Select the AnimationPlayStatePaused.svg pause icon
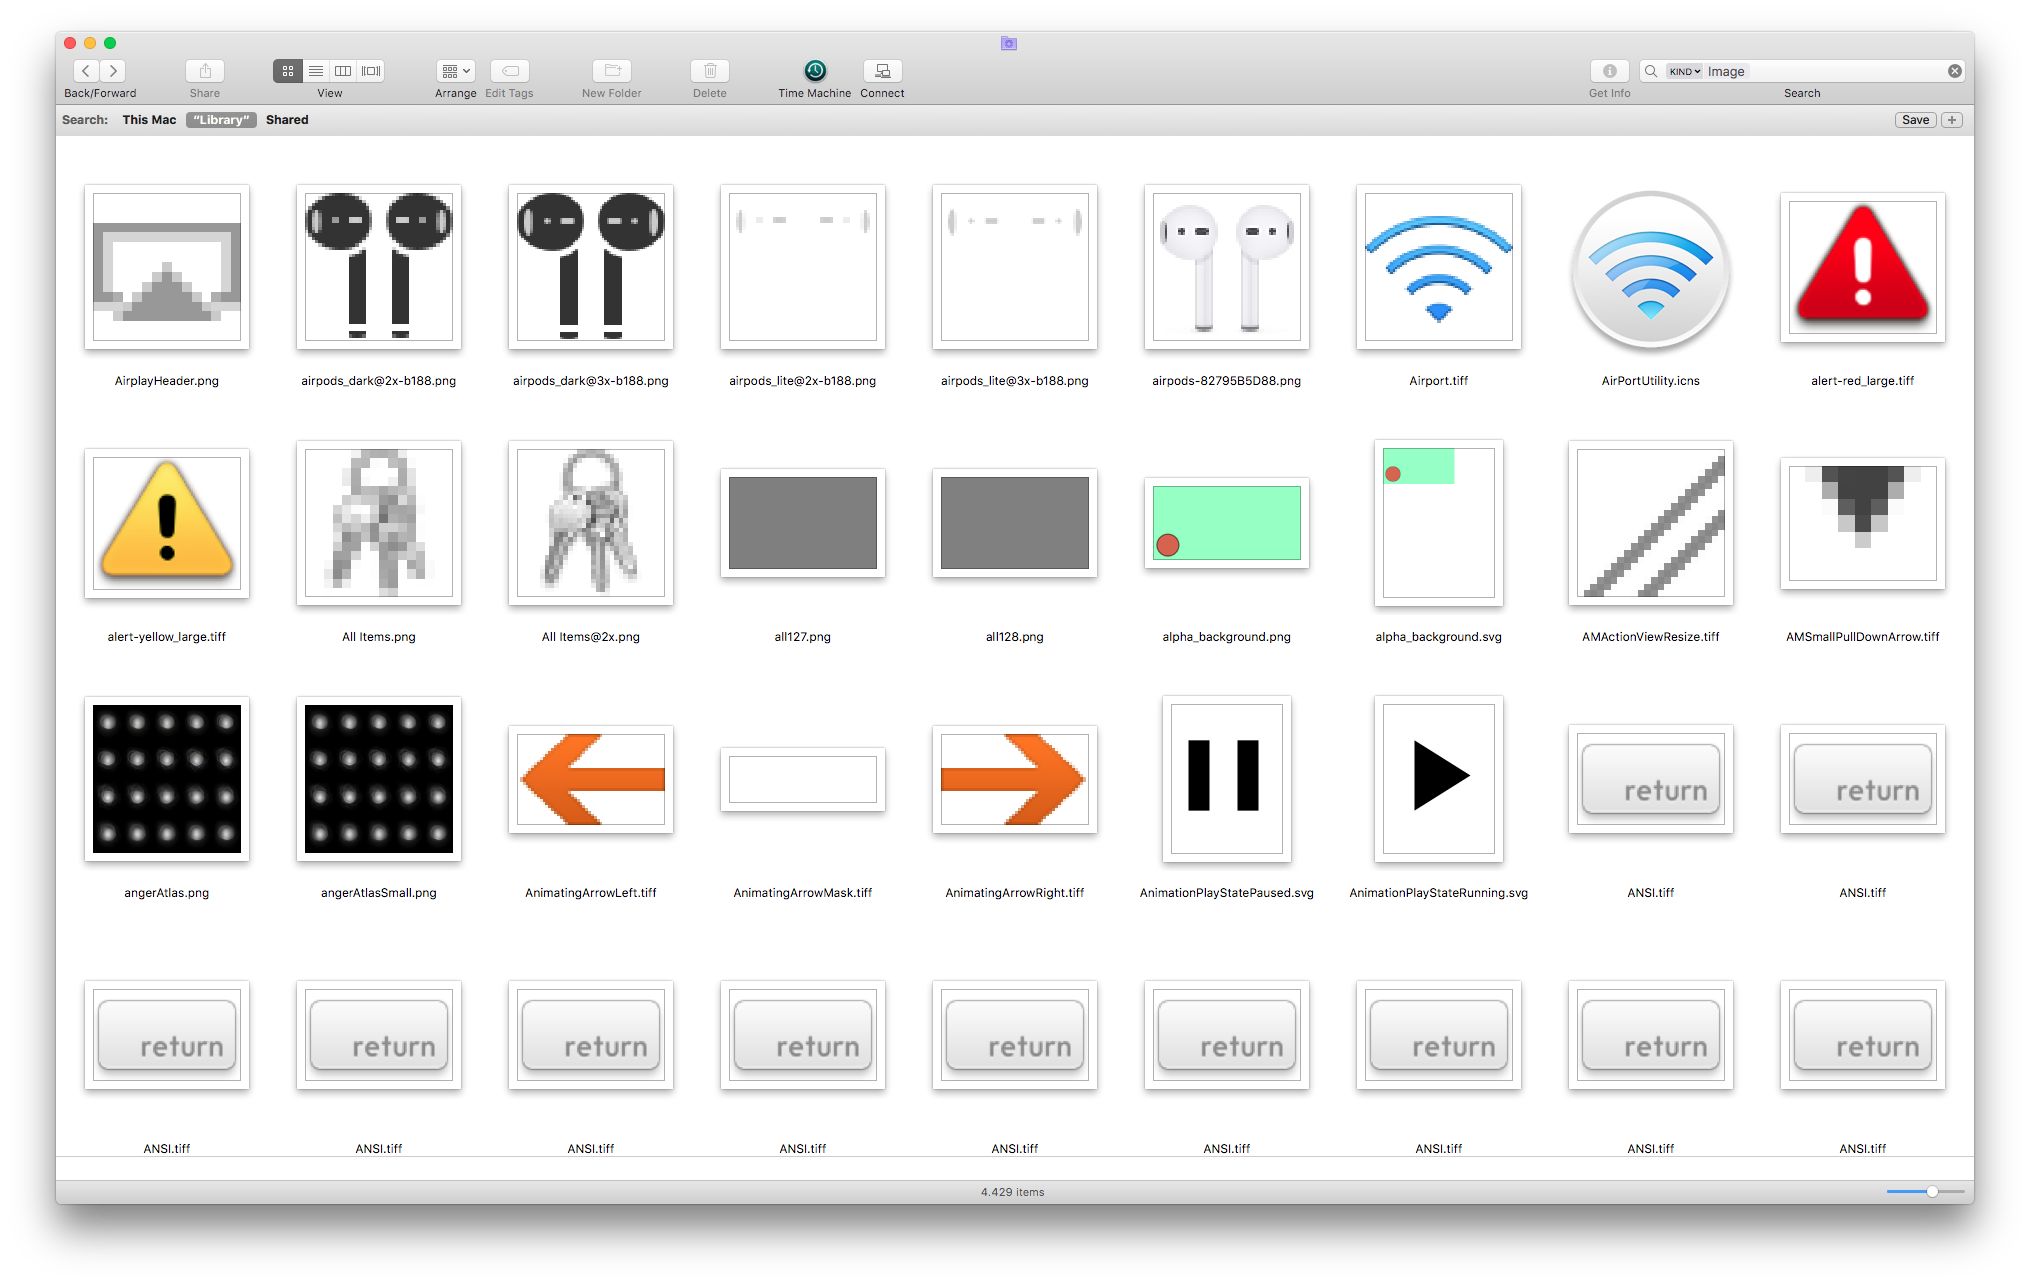The height and width of the screenshot is (1284, 2030). click(x=1227, y=779)
